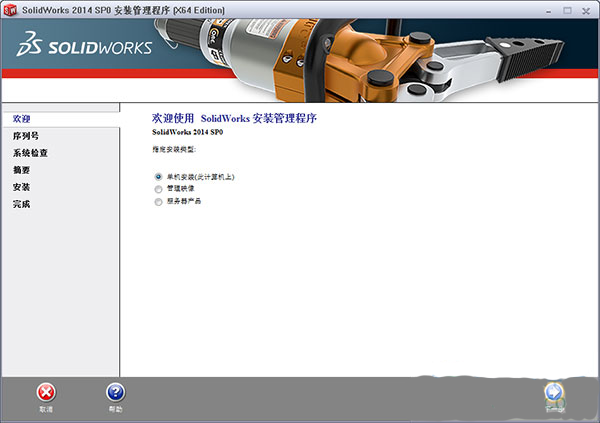Click the red Cancel (取消) icon
600x423 pixels.
pyautogui.click(x=46, y=392)
